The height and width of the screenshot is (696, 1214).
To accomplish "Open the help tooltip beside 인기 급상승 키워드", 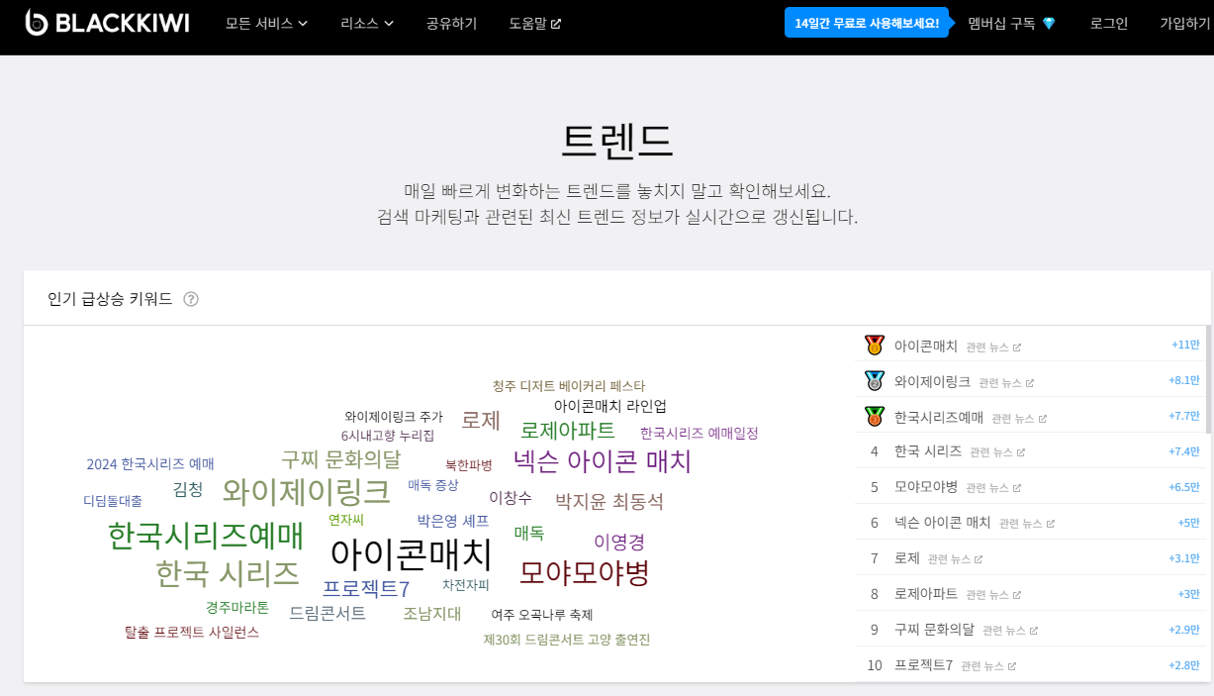I will click(192, 298).
